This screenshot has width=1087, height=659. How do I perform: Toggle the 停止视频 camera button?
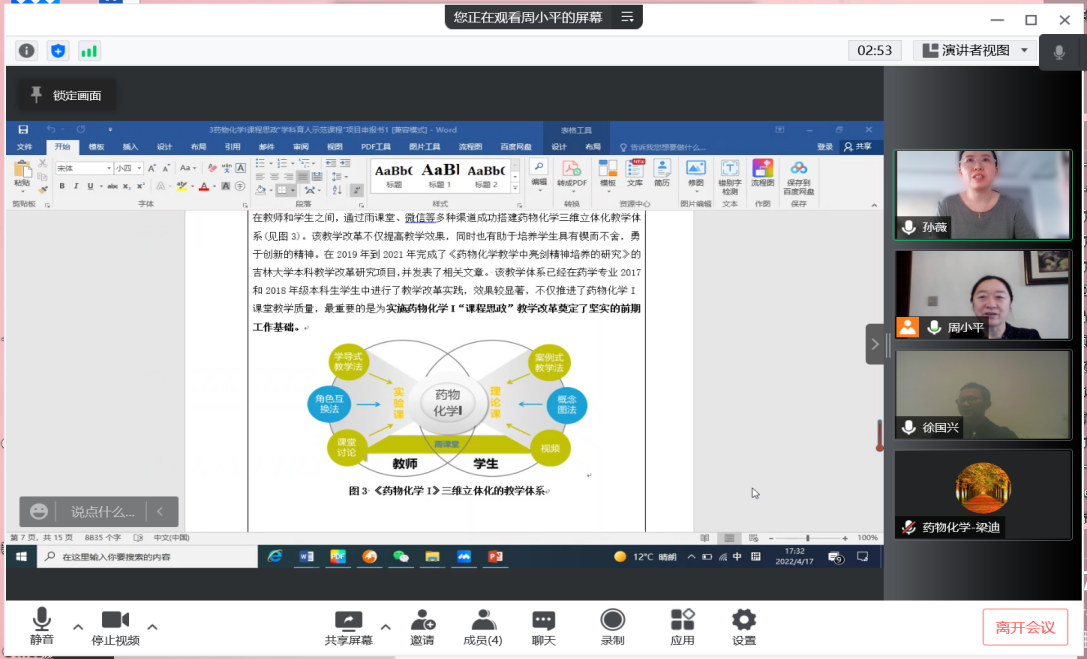(115, 627)
